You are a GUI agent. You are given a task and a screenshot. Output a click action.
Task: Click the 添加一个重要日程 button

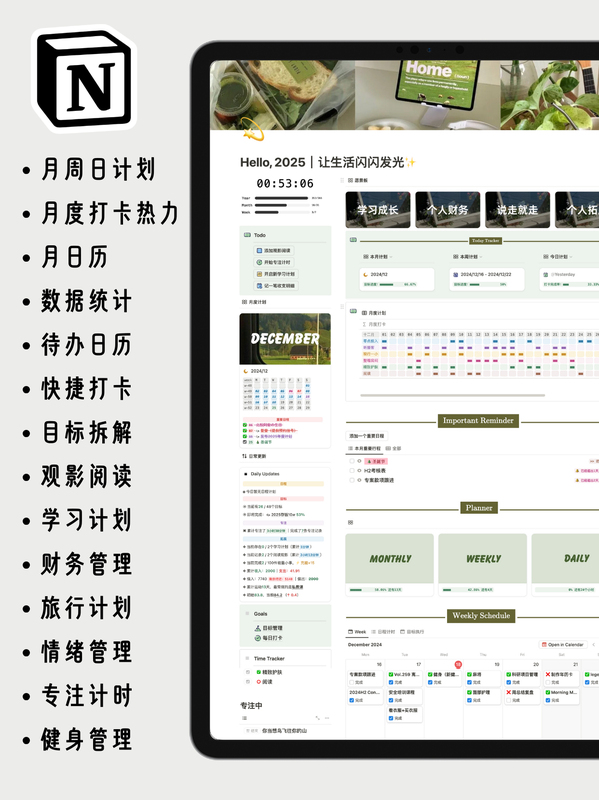(x=367, y=436)
